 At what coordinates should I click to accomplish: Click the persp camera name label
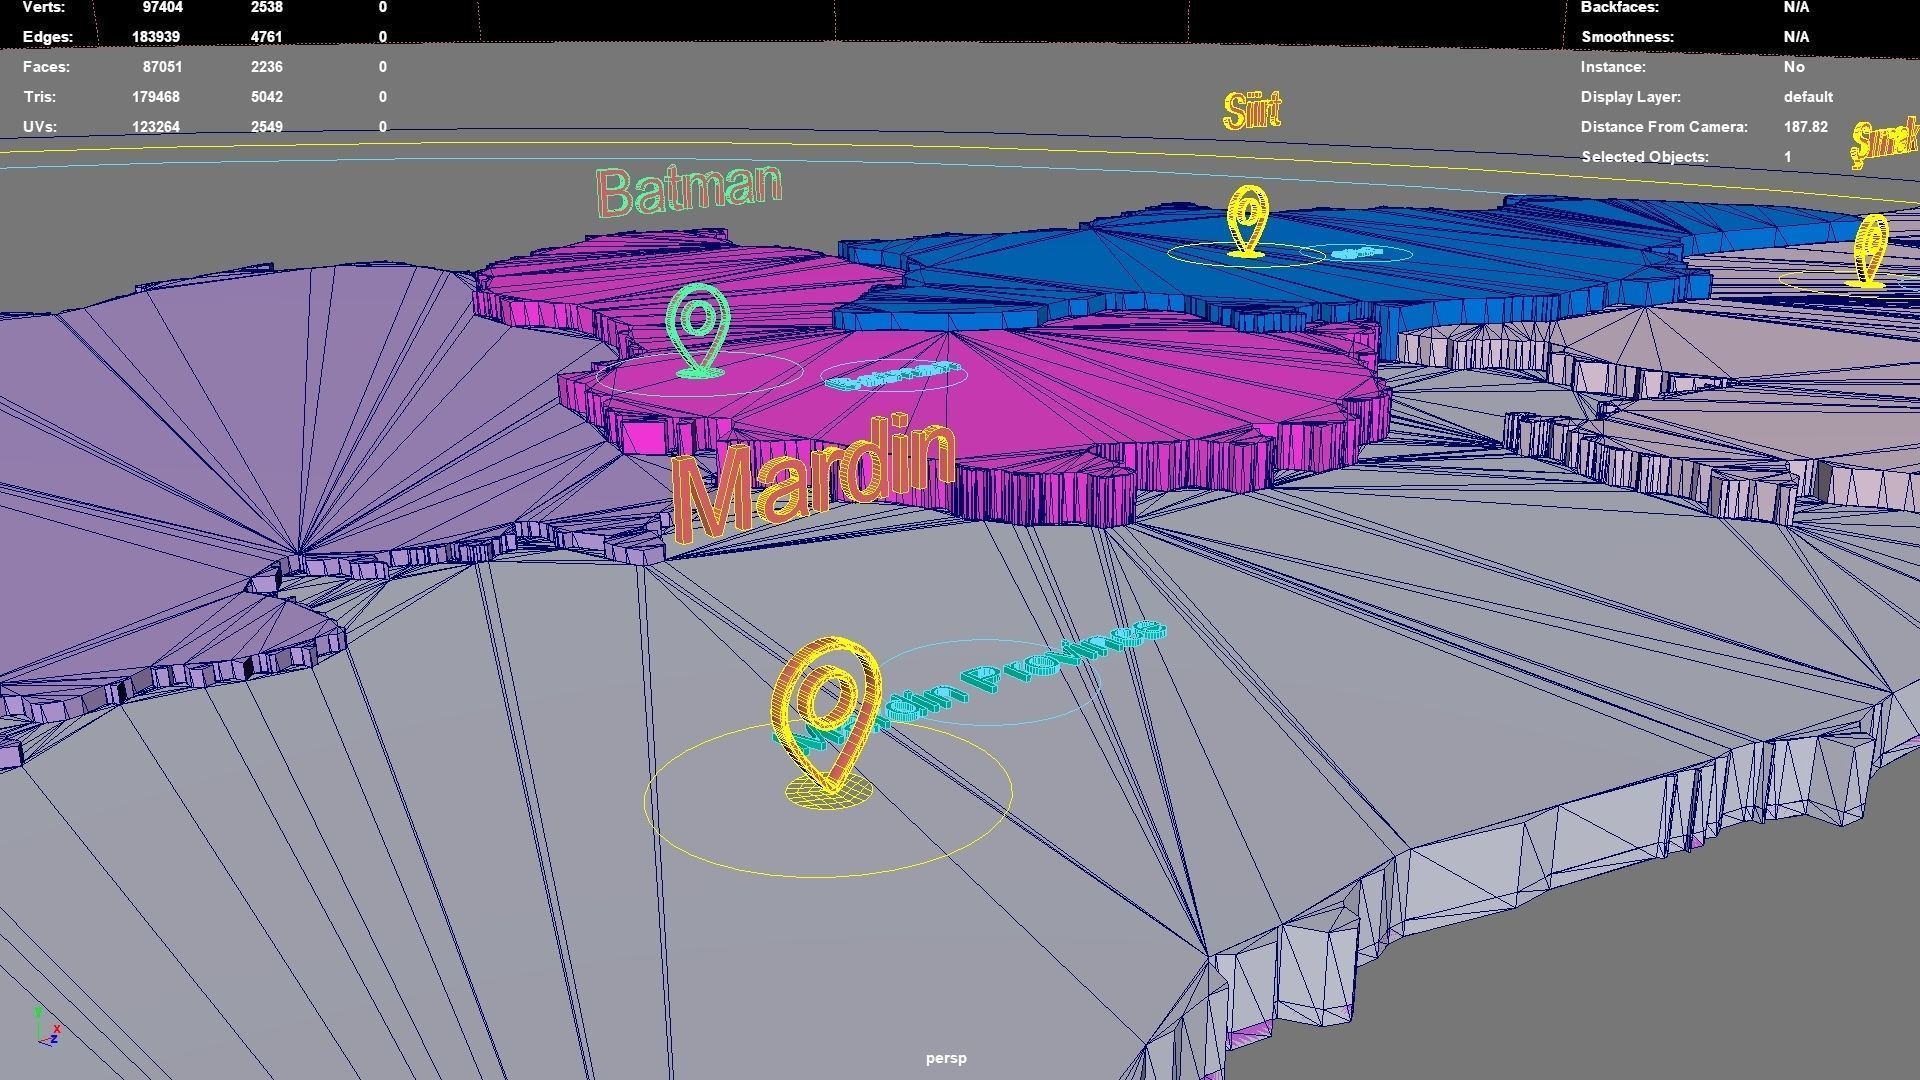[946, 1058]
